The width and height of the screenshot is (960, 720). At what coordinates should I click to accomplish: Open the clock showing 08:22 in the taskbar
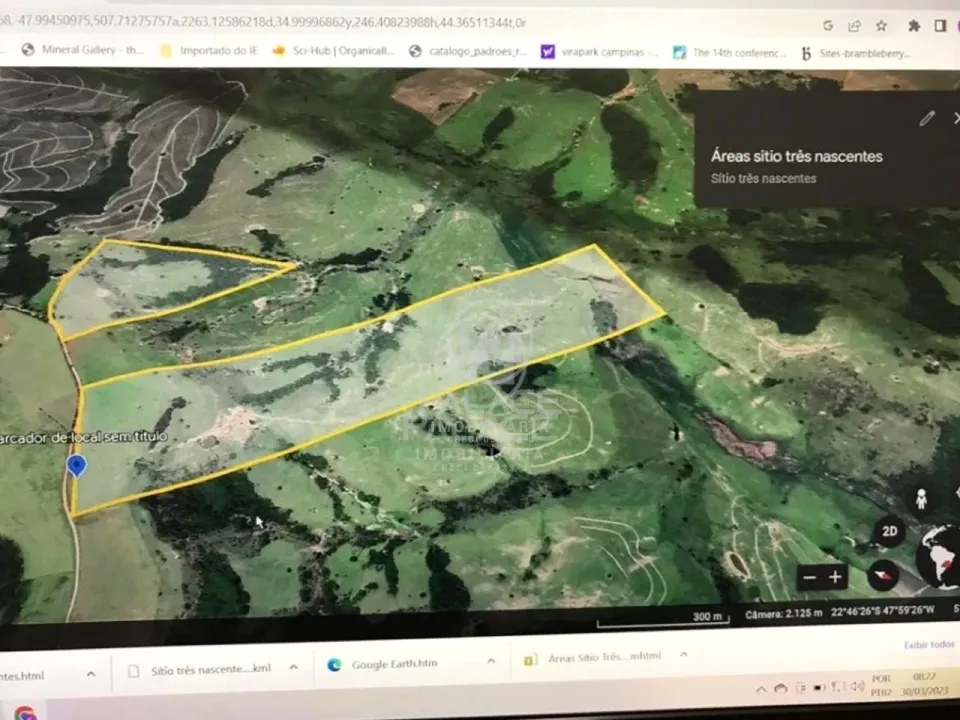tap(924, 684)
